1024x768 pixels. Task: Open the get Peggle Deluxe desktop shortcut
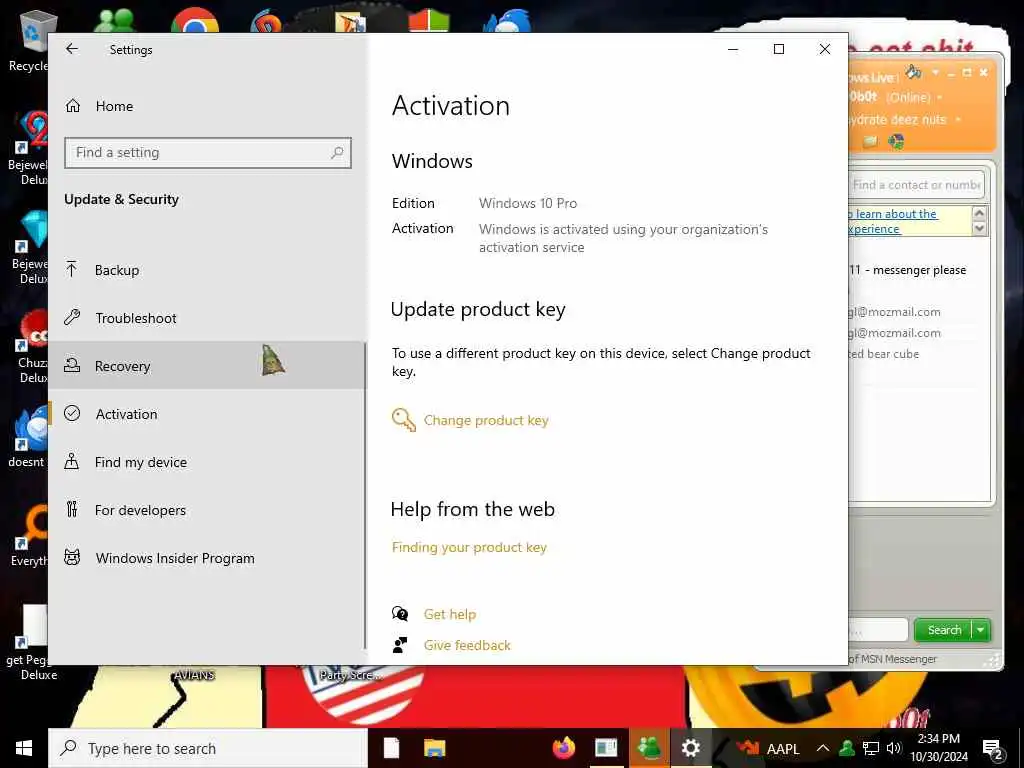(x=29, y=643)
